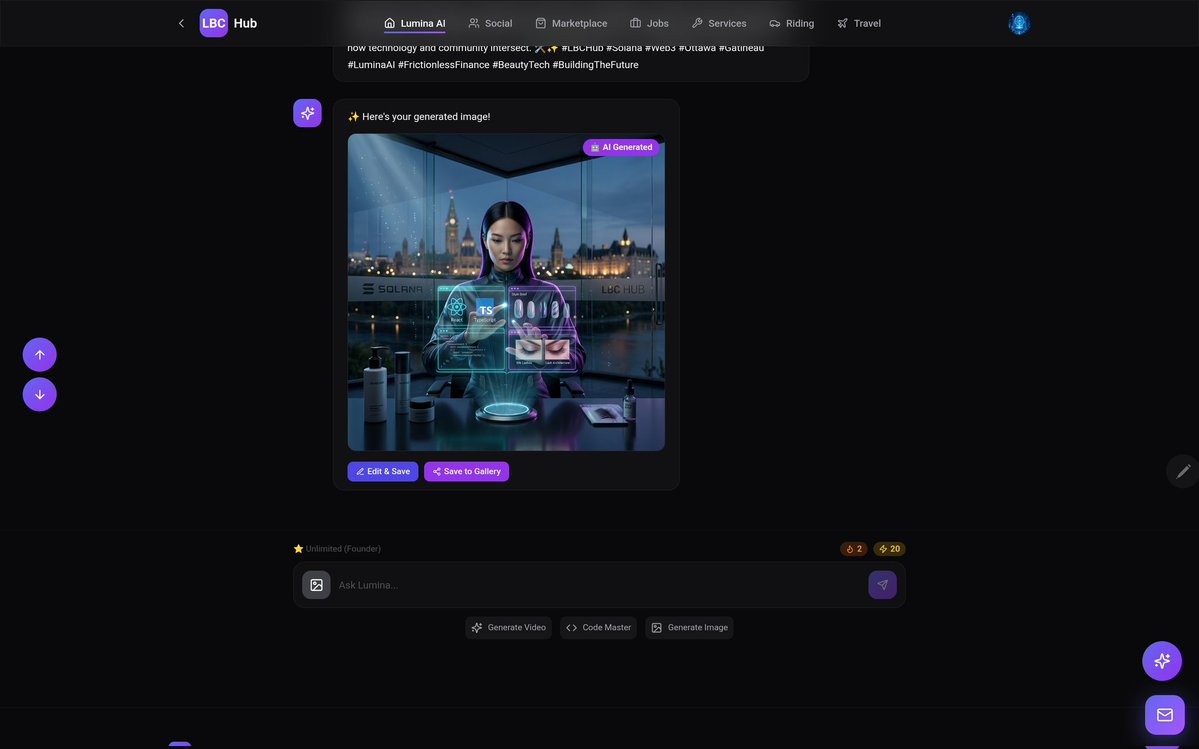Open the Marketplace tab
The width and height of the screenshot is (1199, 749).
point(571,23)
